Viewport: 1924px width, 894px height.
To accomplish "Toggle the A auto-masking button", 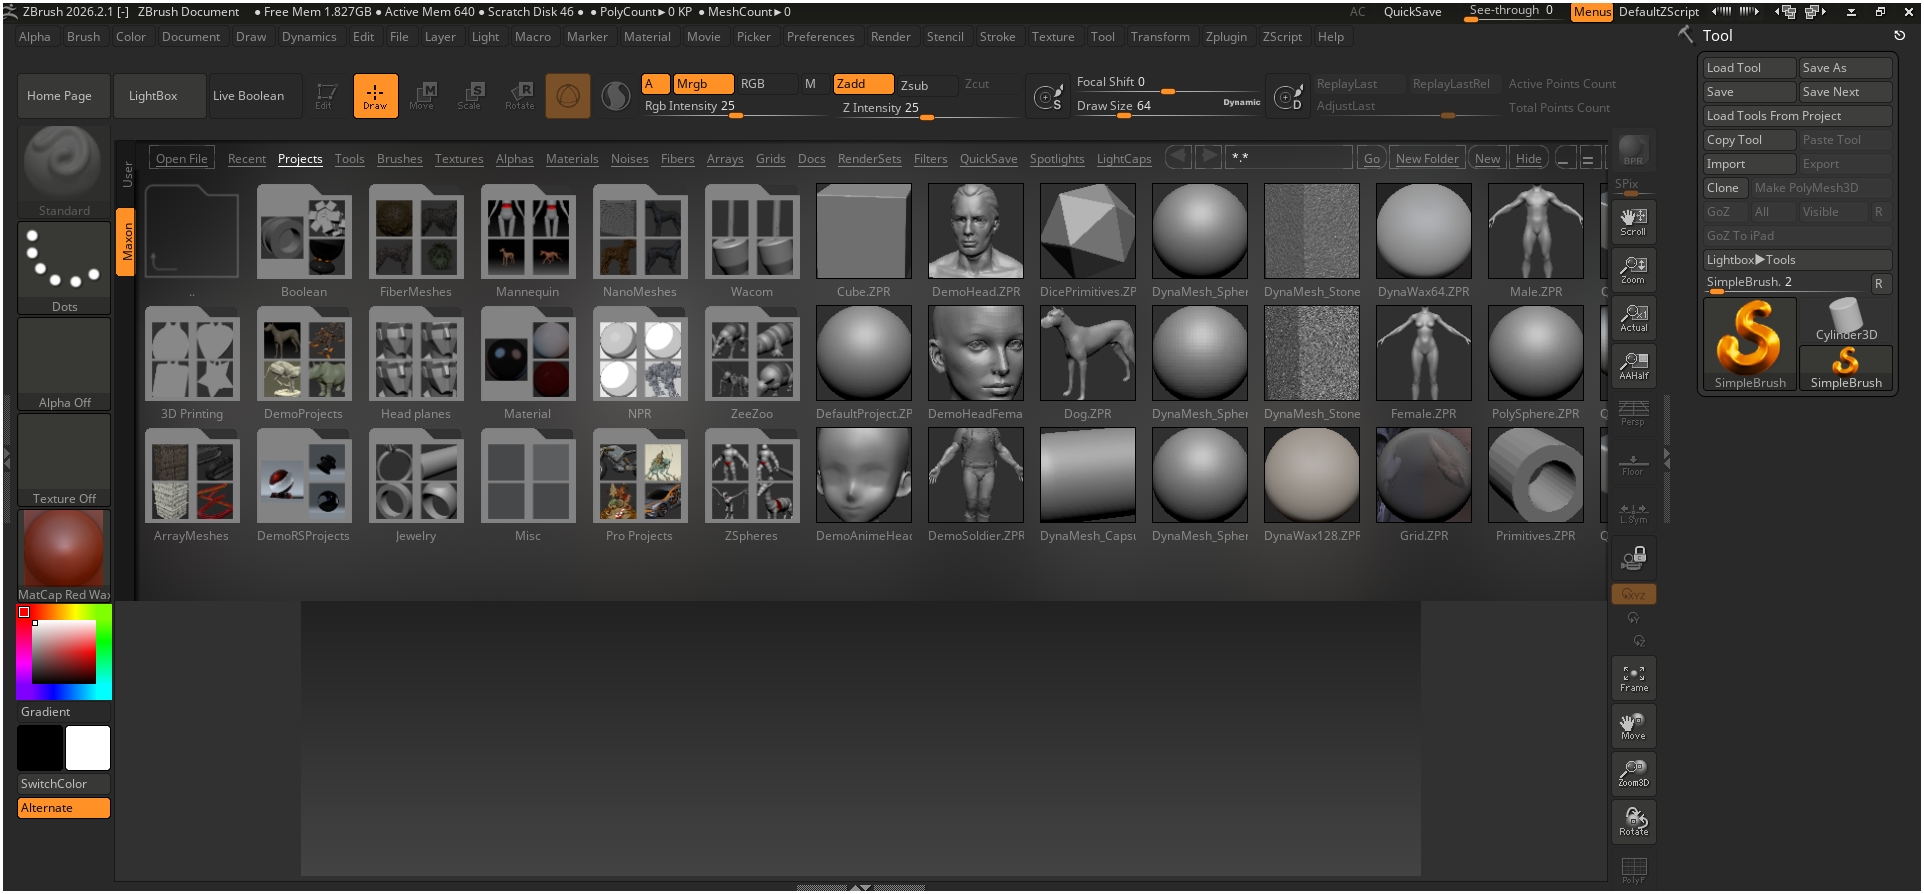I will tap(655, 84).
